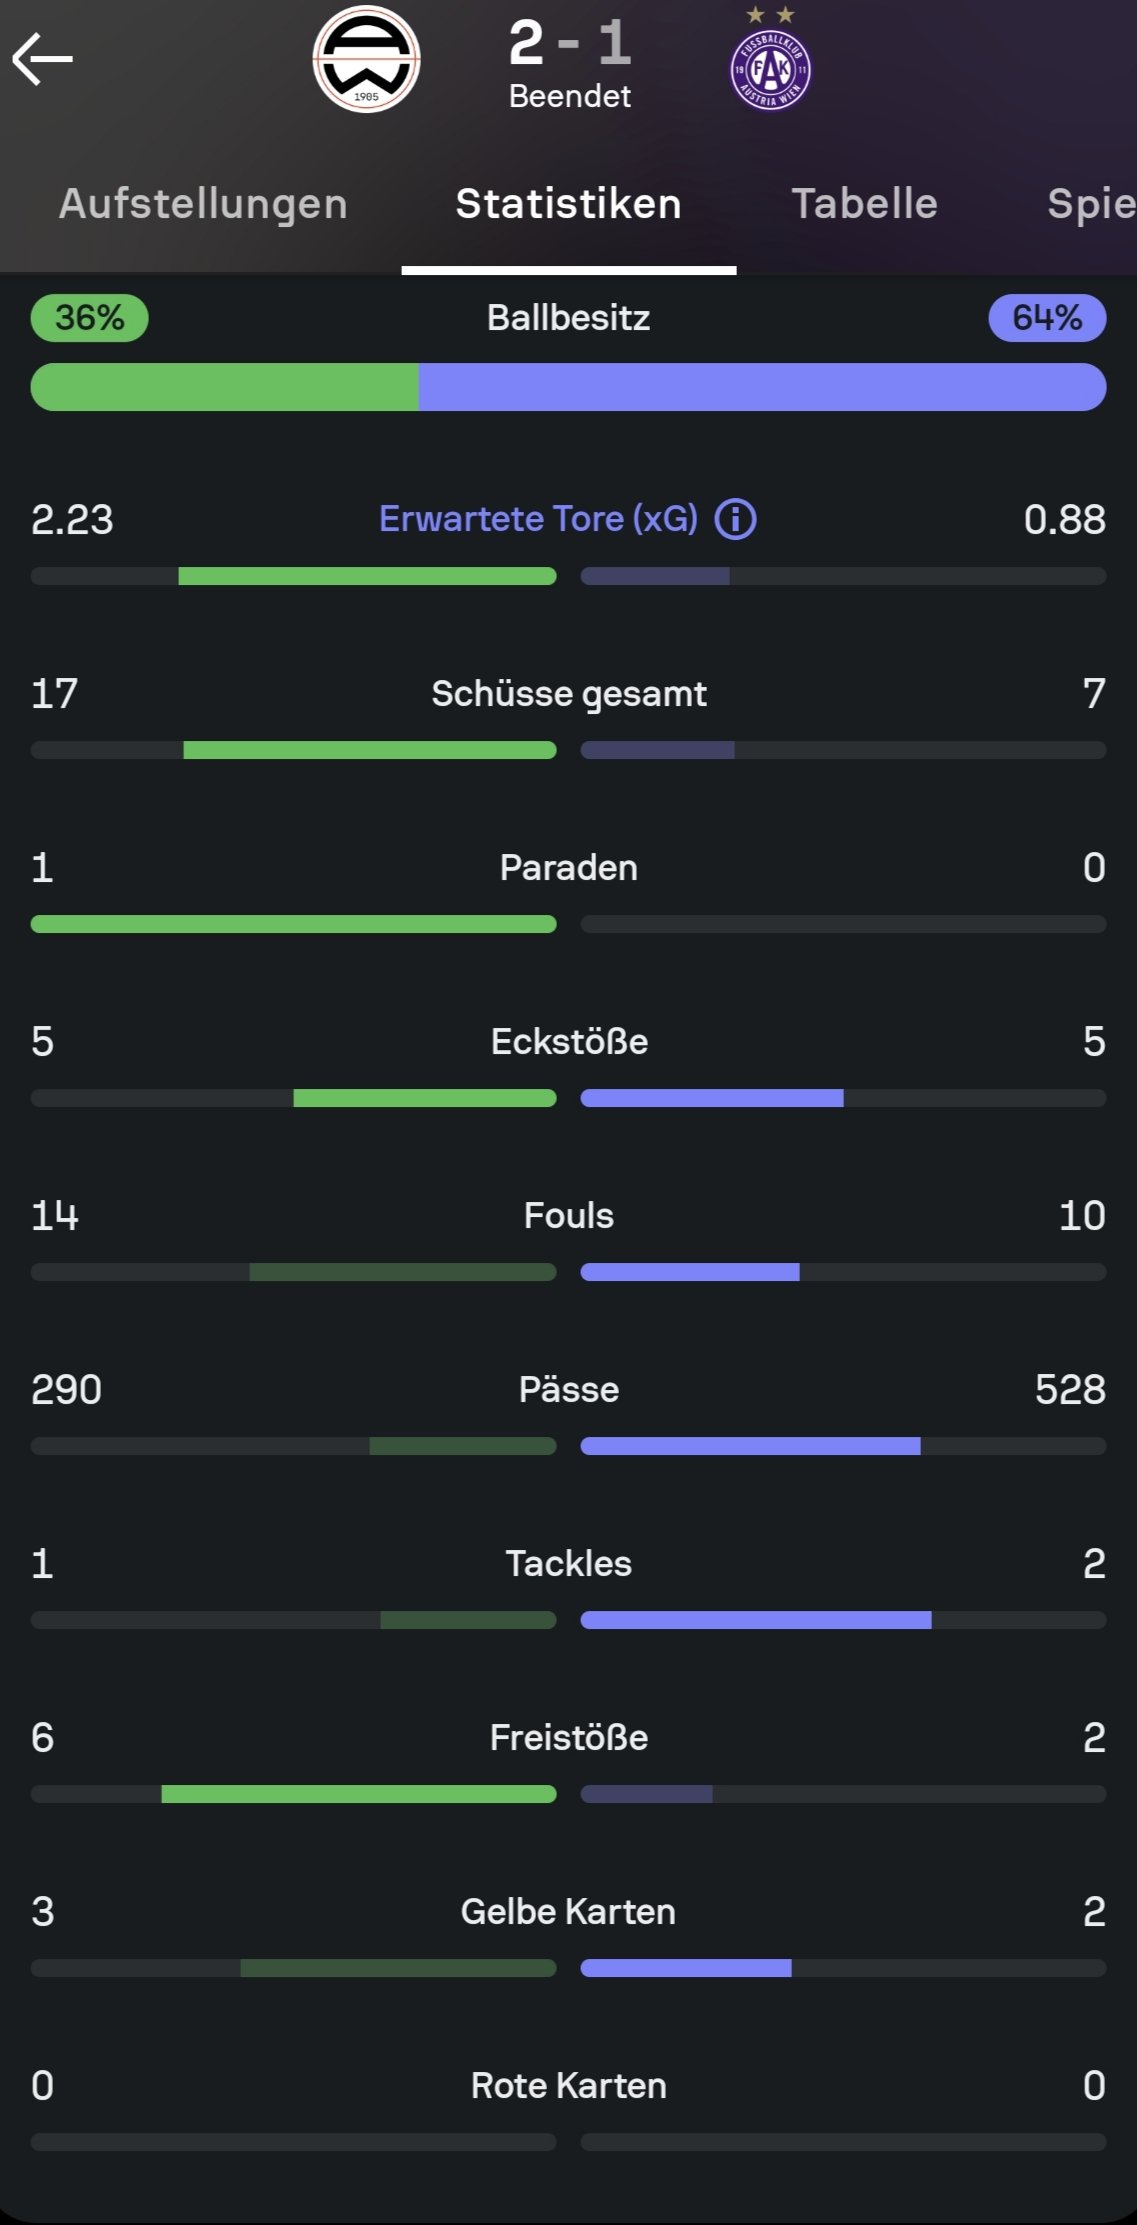Tap the Pässe stat row label
Image resolution: width=1137 pixels, height=2225 pixels.
(568, 1389)
